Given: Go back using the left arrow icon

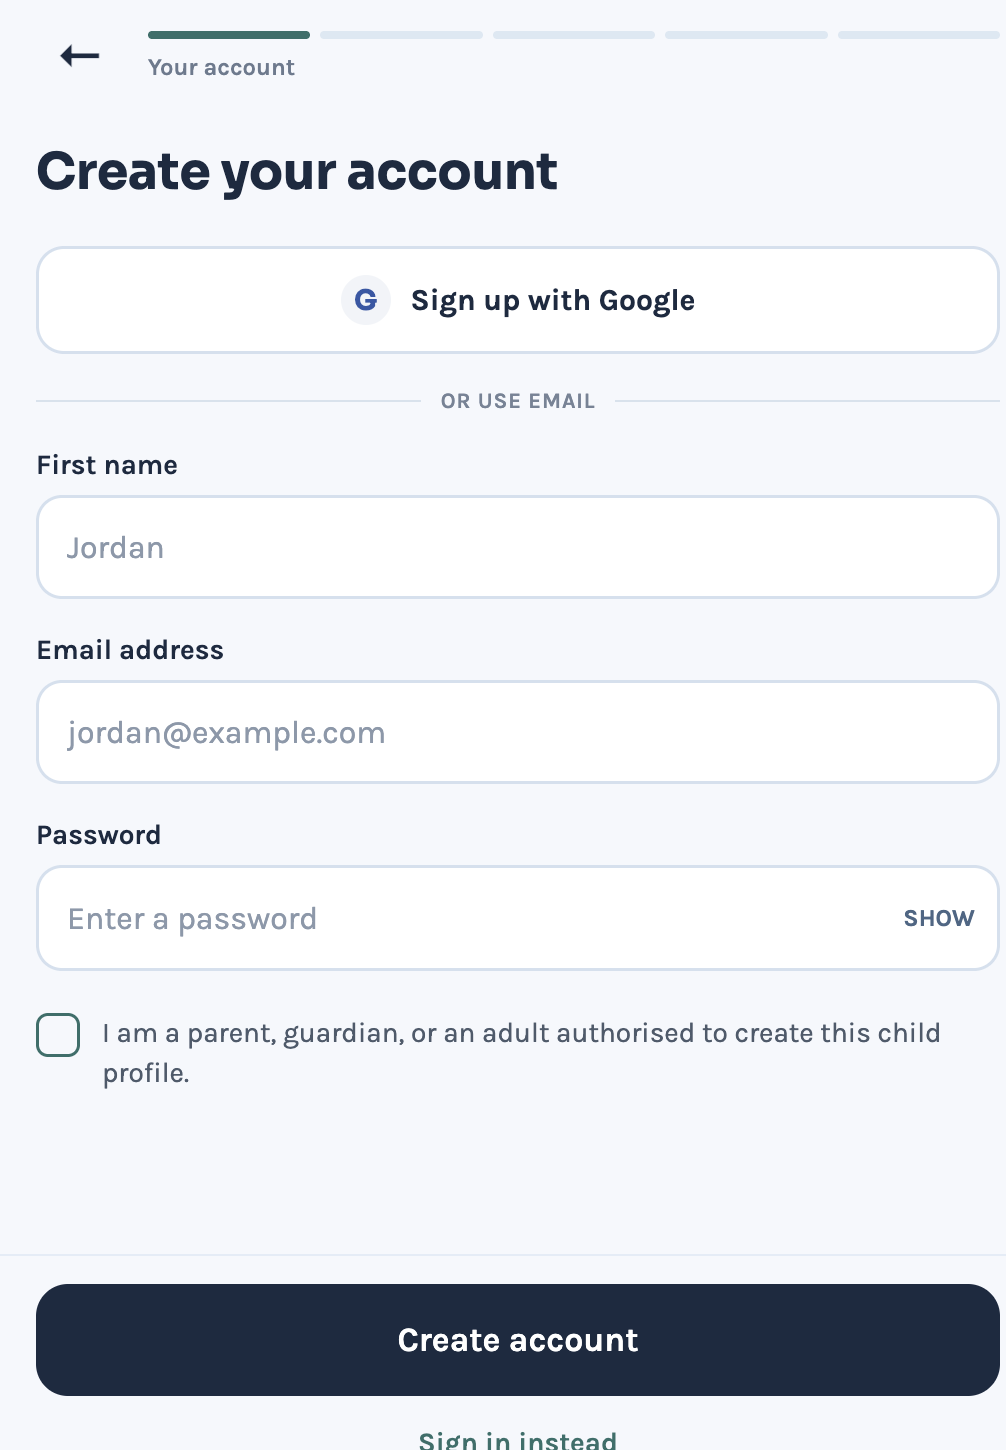Looking at the screenshot, I should coord(80,56).
